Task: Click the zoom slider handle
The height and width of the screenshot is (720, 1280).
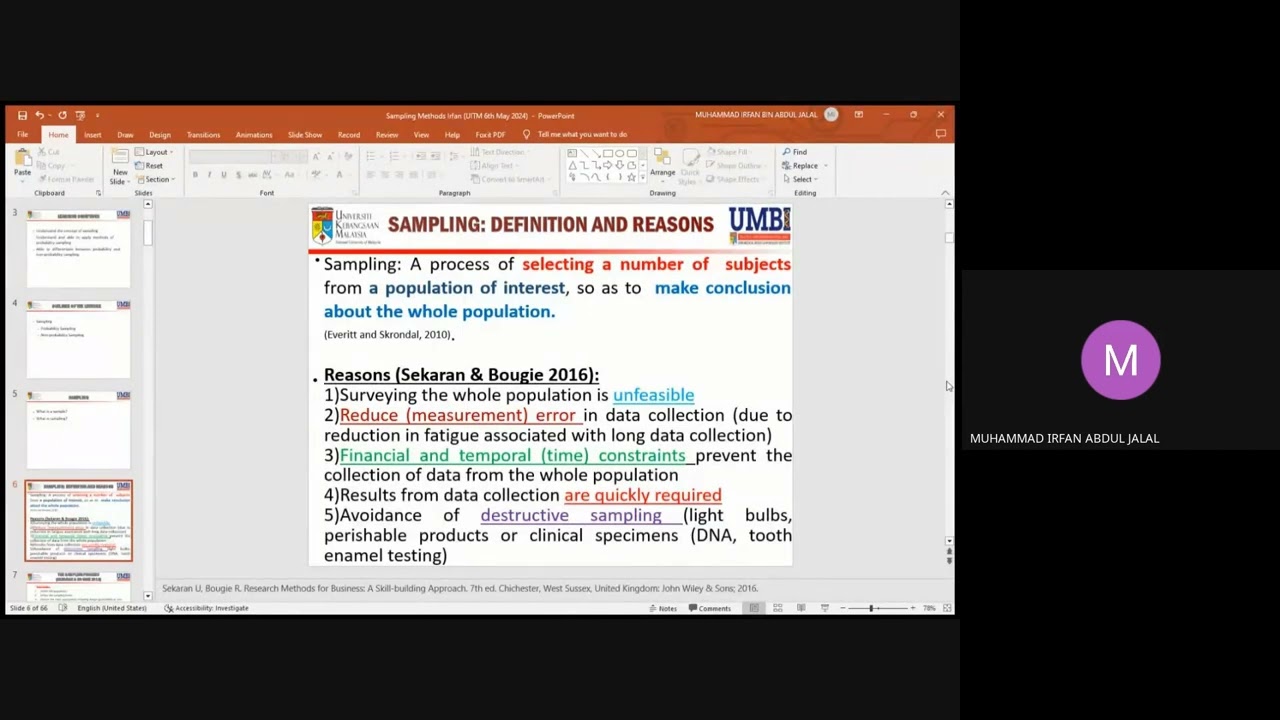Action: tap(871, 608)
